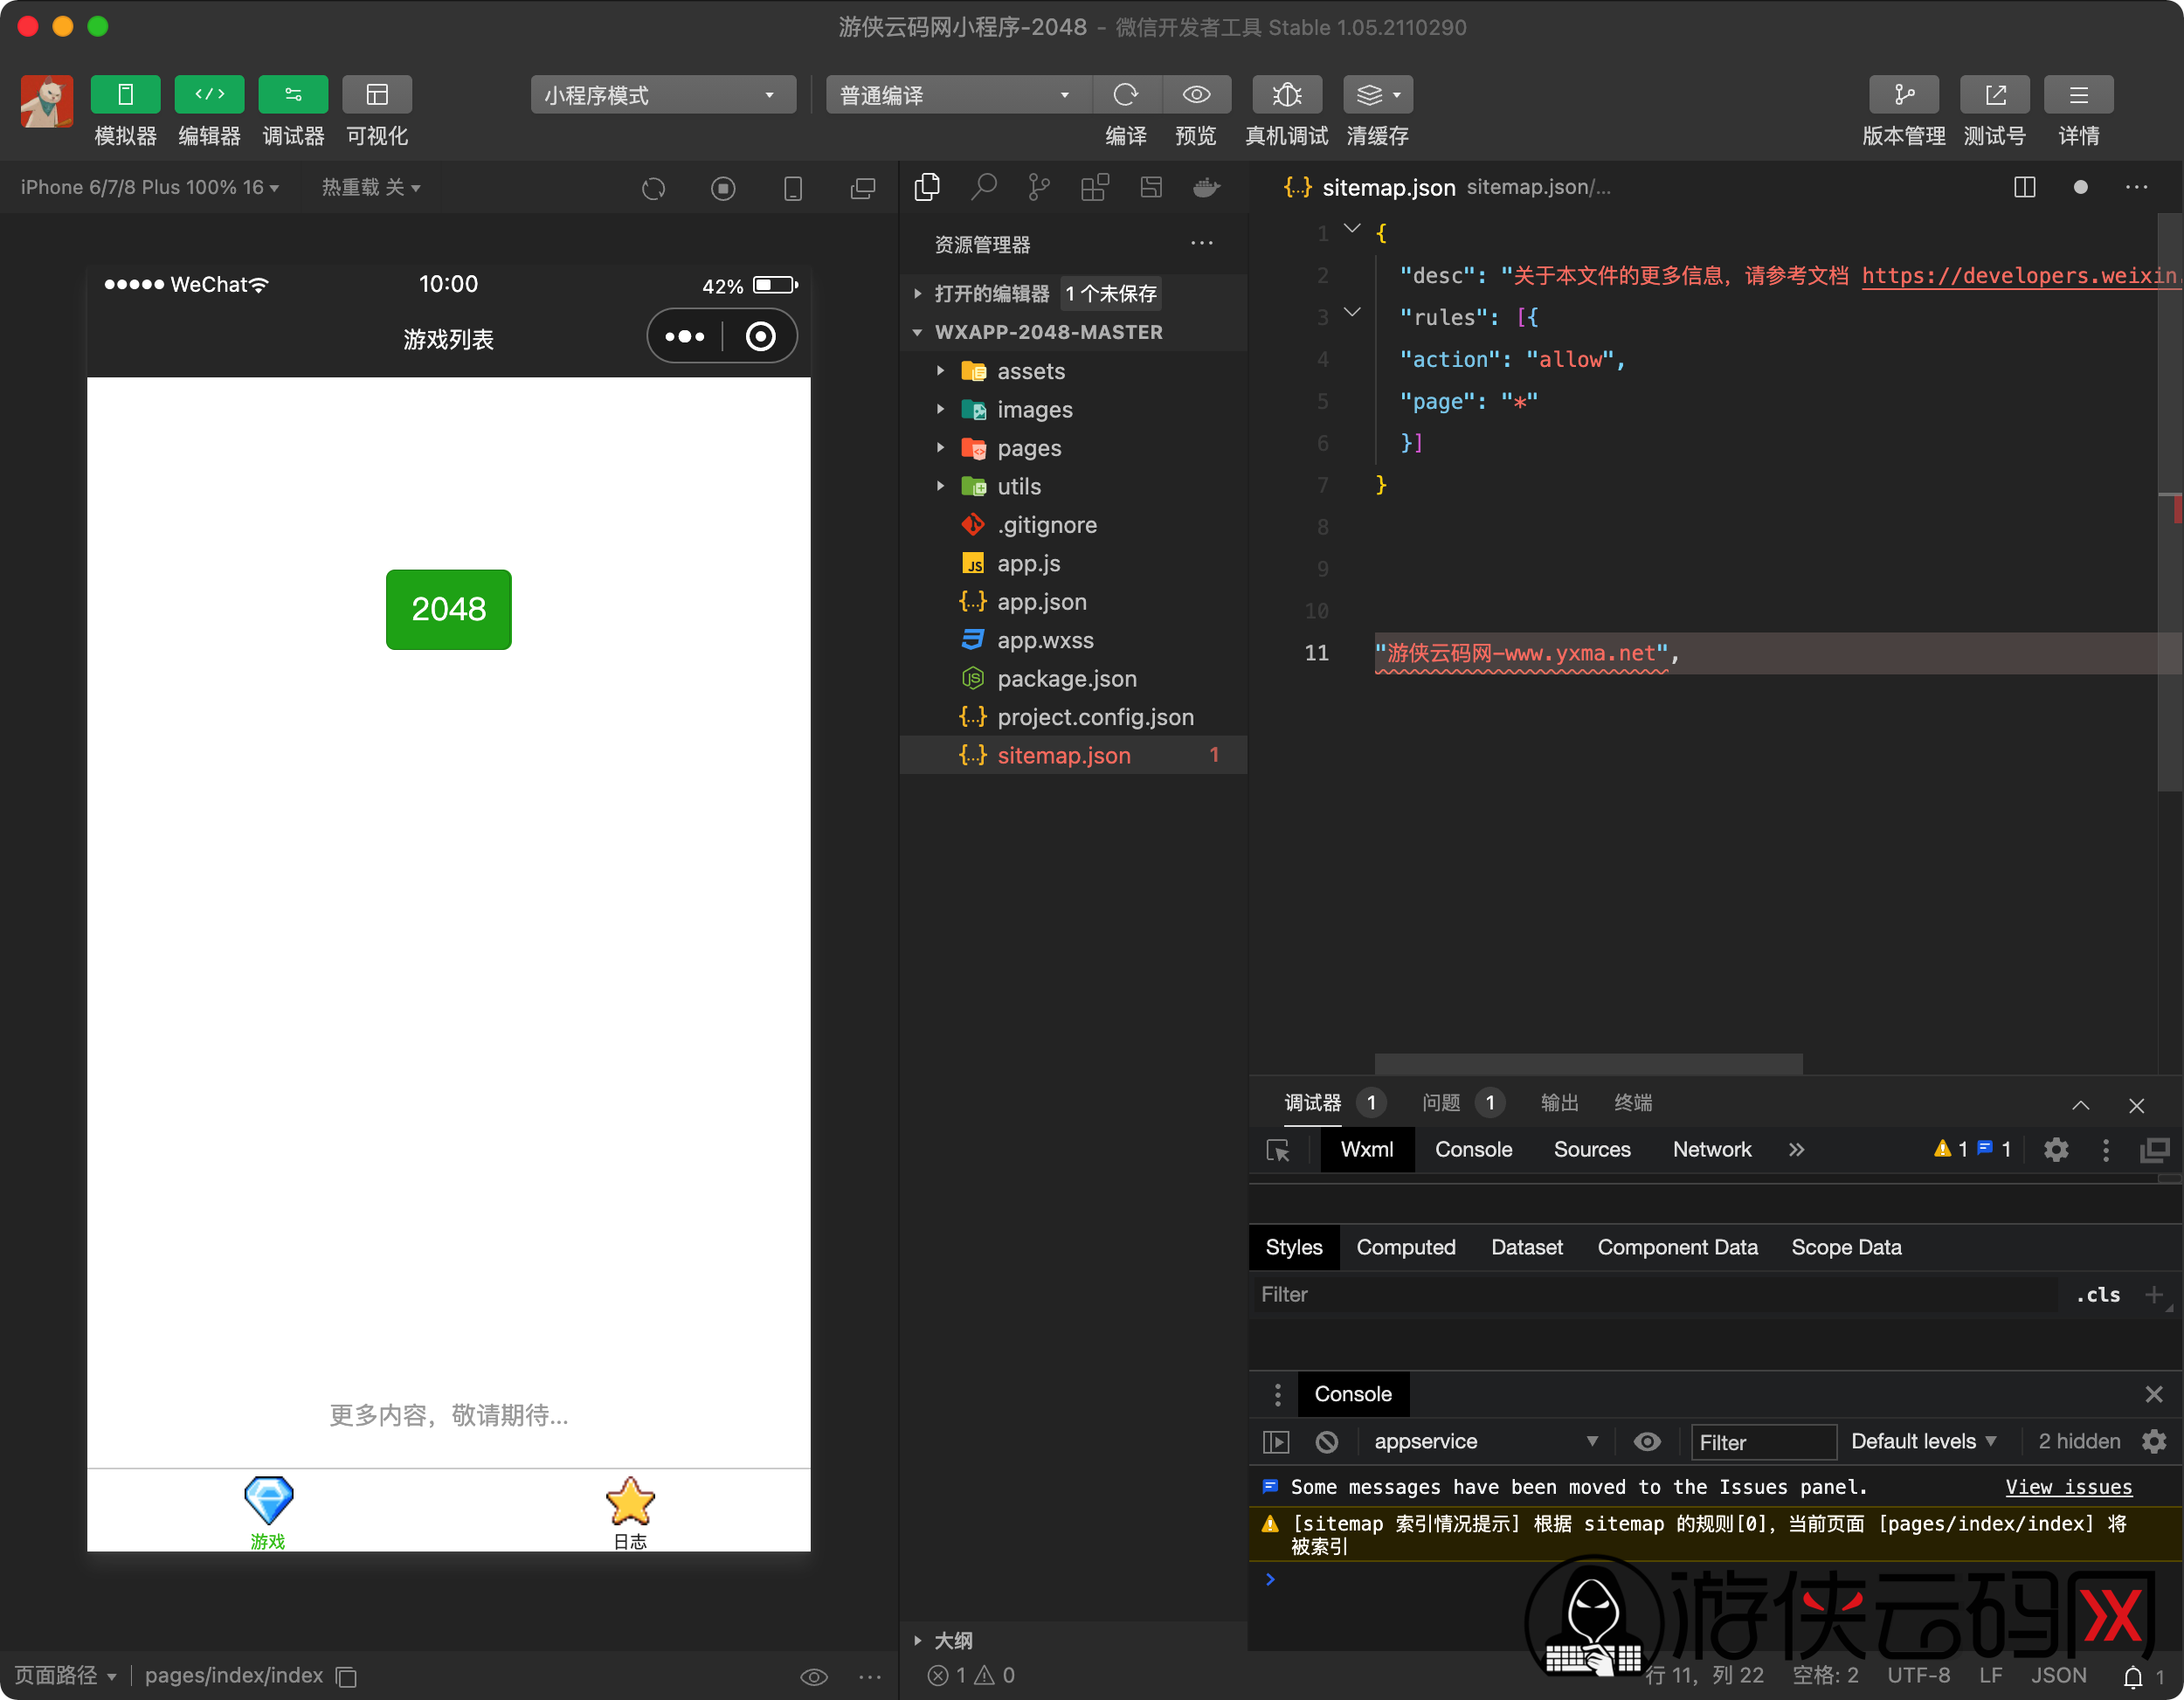The height and width of the screenshot is (1700, 2184).
Task: Toggle the simulator (模拟器) panel button
Action: coord(125,95)
